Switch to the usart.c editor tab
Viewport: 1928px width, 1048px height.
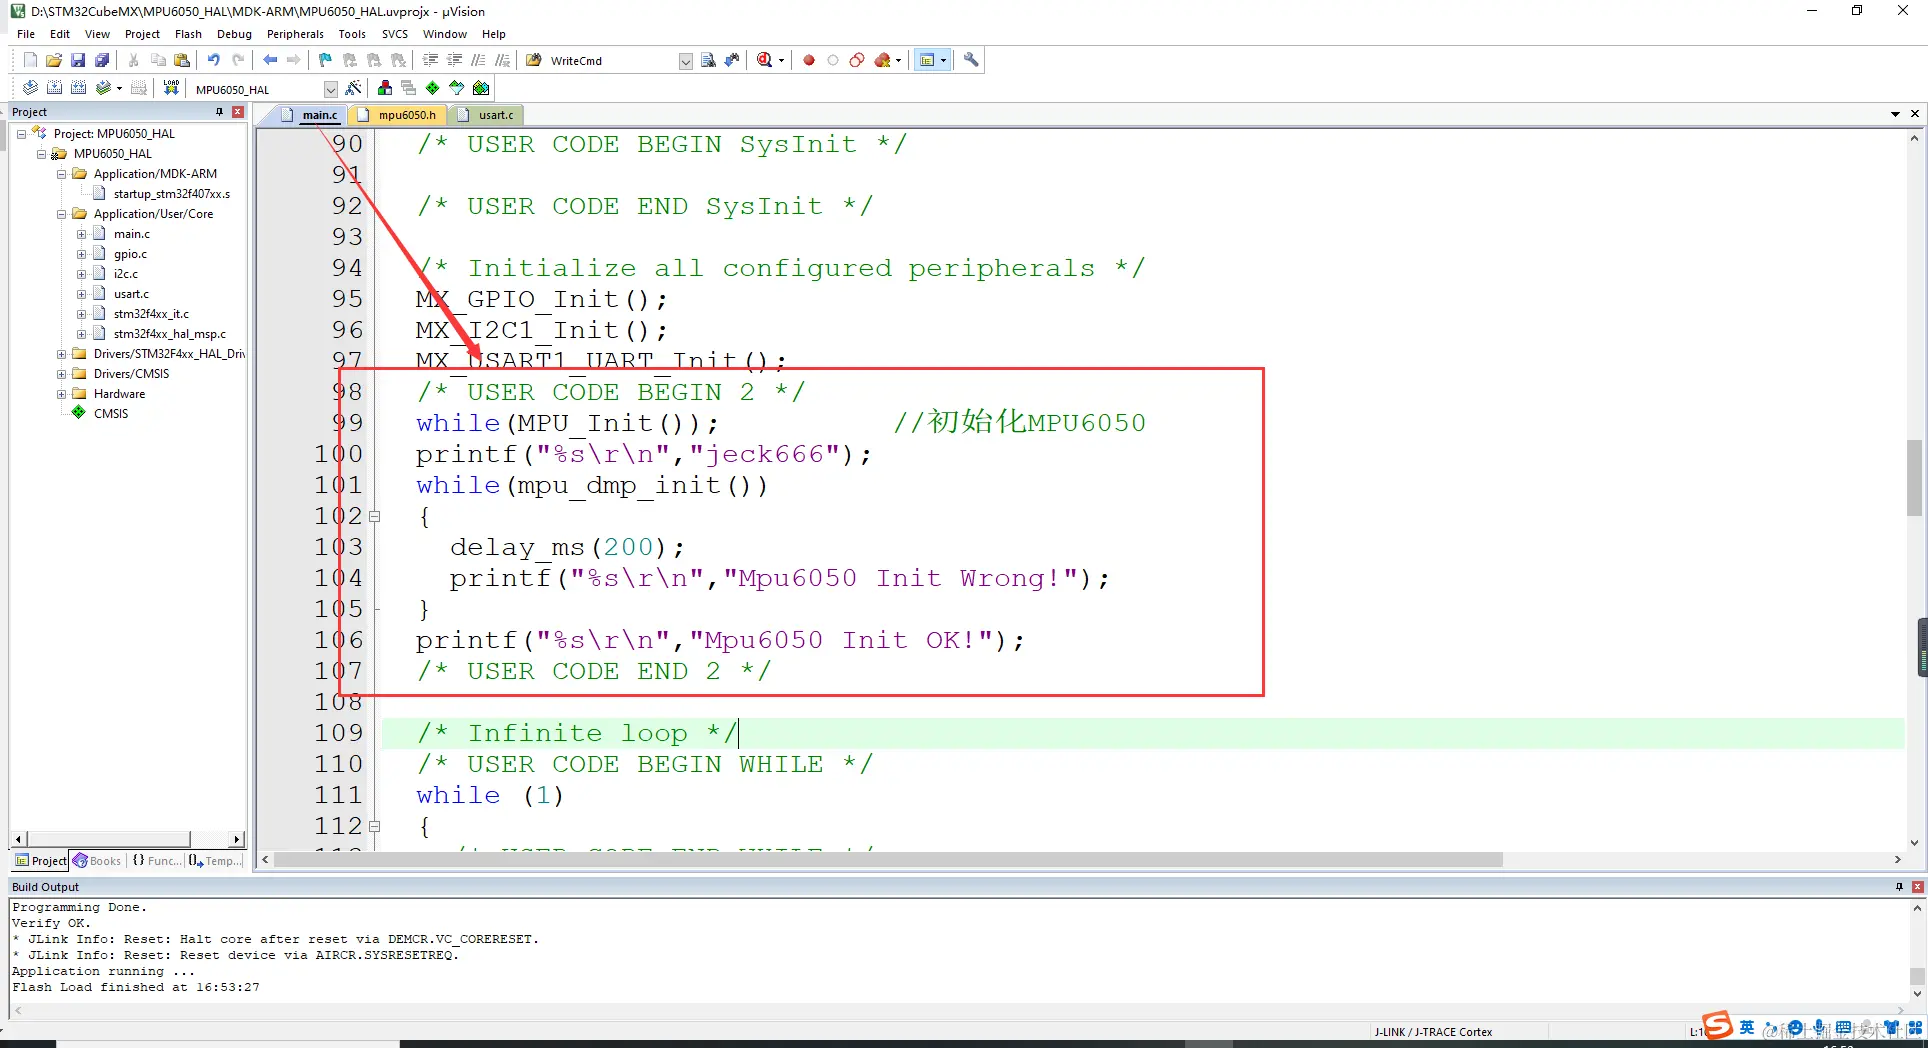click(486, 115)
